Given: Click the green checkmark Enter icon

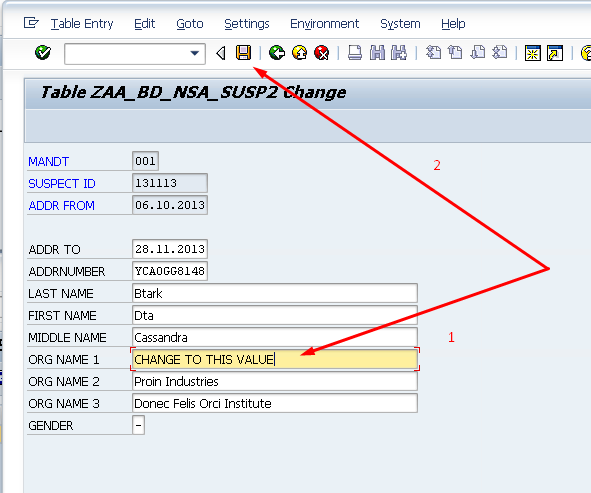Looking at the screenshot, I should pos(43,53).
